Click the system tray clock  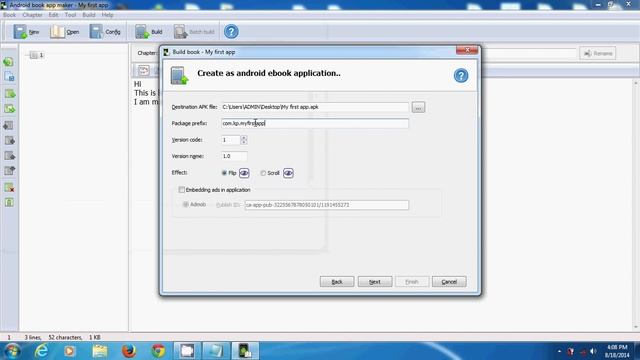pyautogui.click(x=617, y=351)
